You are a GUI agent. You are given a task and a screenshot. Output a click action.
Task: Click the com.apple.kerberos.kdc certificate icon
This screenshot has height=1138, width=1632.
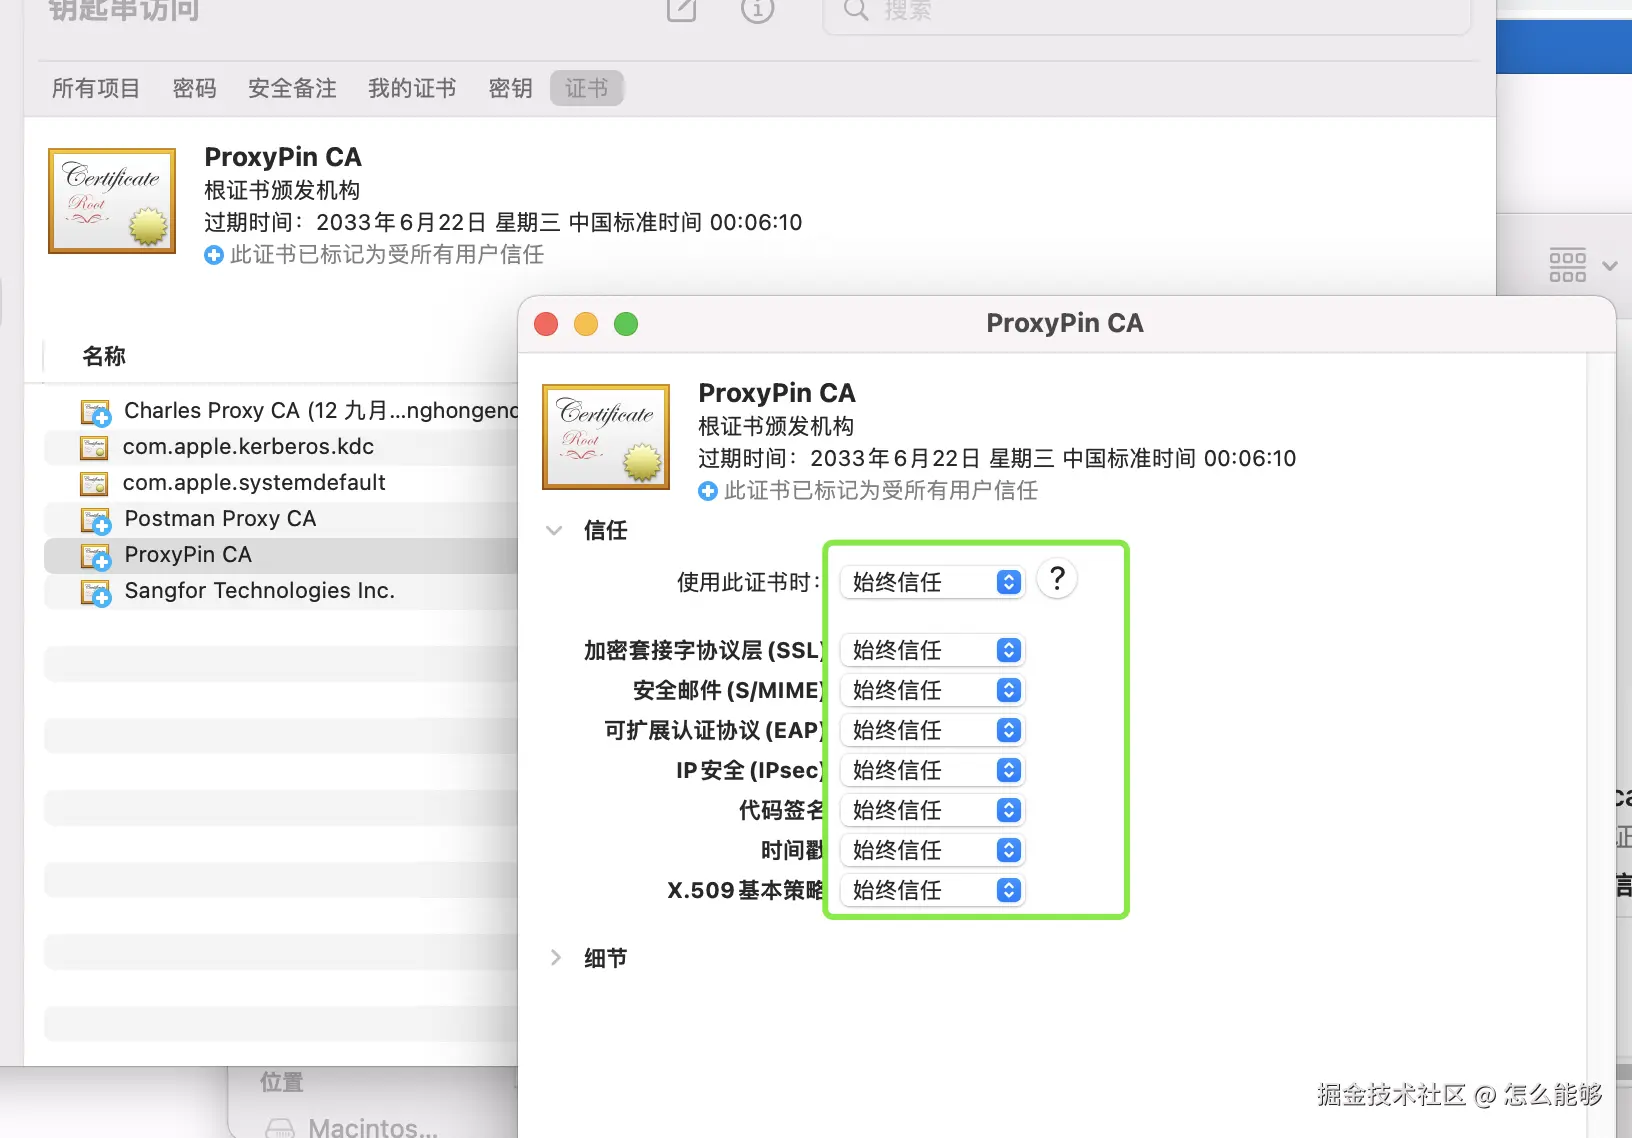[x=94, y=447]
